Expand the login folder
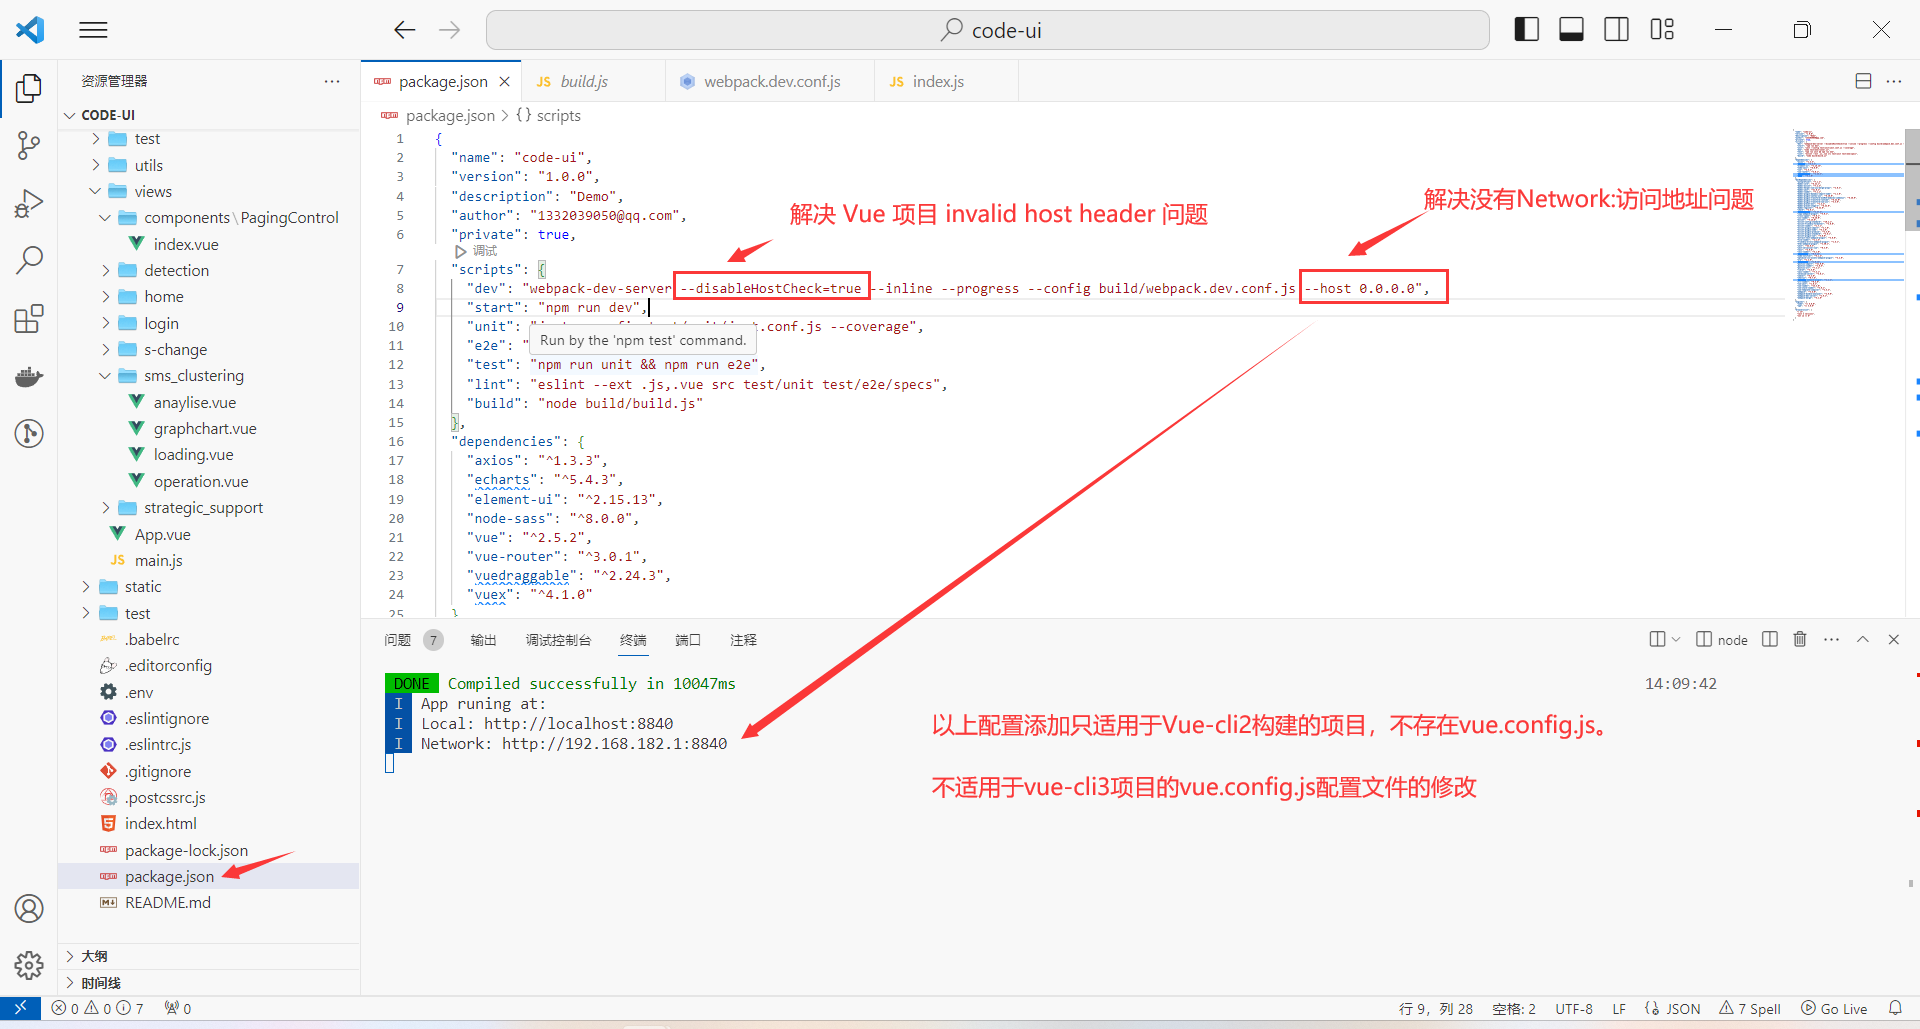 (x=106, y=323)
